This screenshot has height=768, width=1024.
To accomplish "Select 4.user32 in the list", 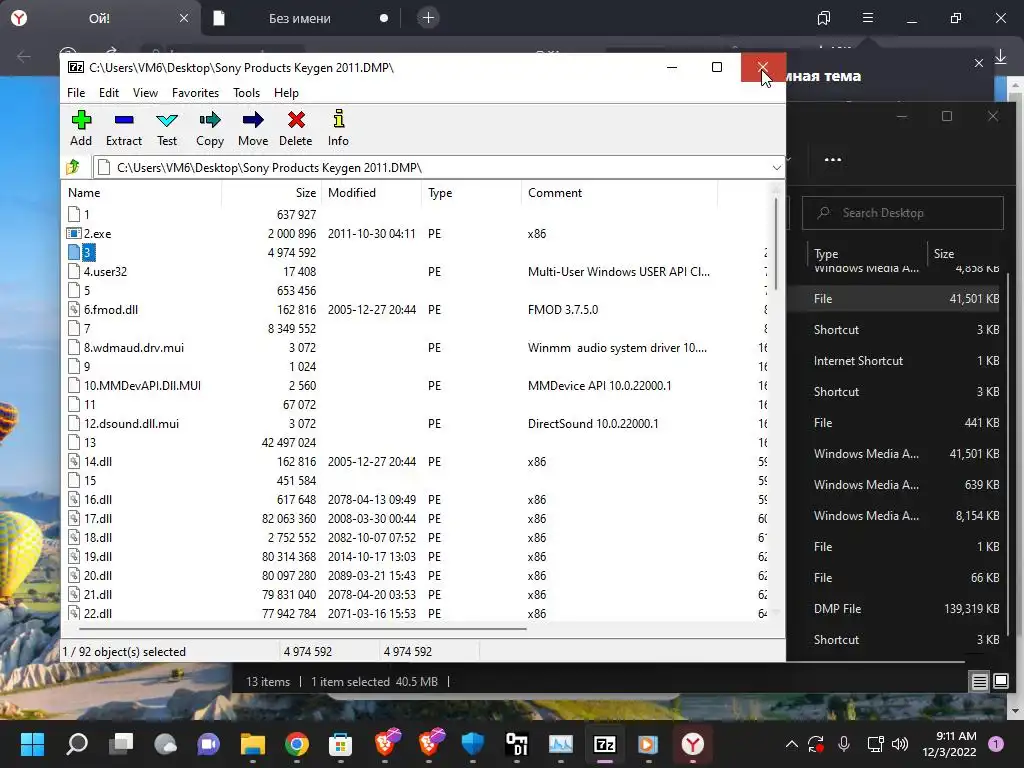I will [x=105, y=272].
